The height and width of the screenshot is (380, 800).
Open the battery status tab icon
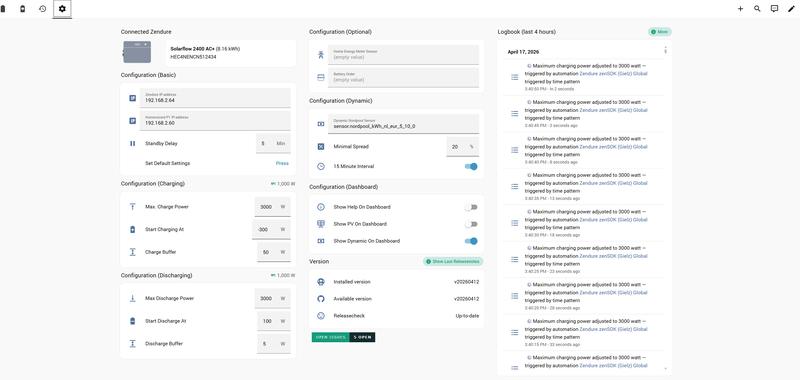click(3, 9)
